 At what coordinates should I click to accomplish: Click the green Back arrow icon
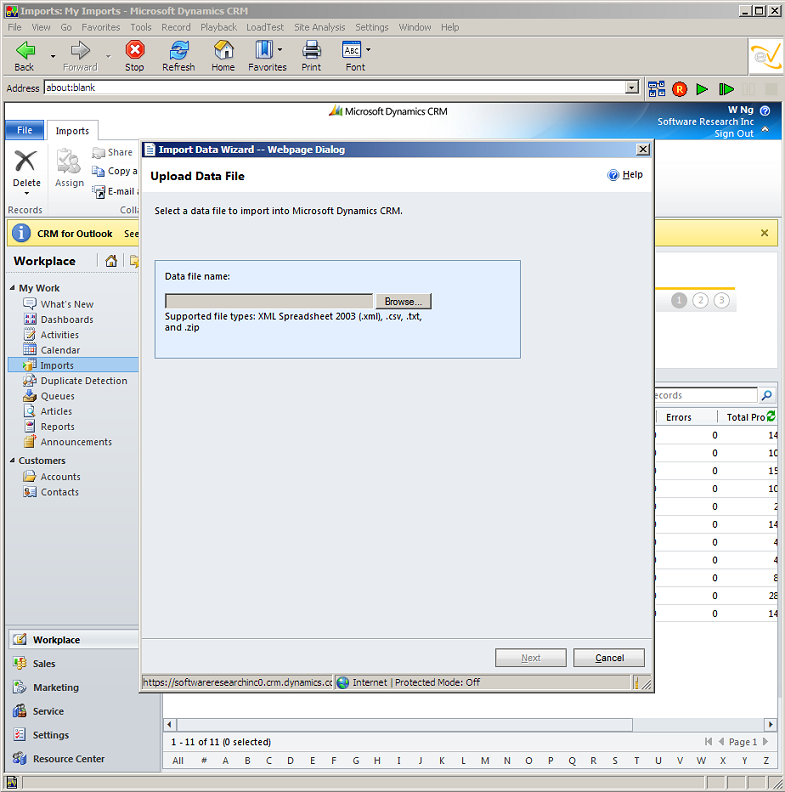[x=24, y=50]
